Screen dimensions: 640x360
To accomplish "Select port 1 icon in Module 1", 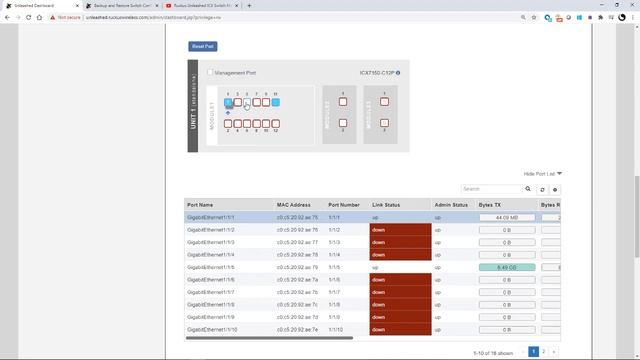I will coord(228,102).
